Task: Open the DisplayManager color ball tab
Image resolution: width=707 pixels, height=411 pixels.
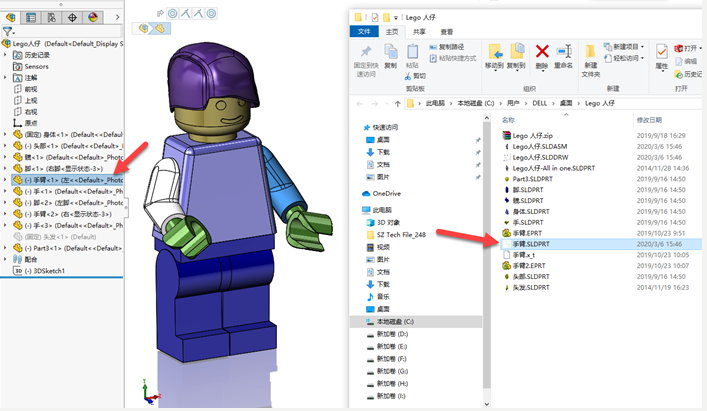Action: [x=93, y=18]
